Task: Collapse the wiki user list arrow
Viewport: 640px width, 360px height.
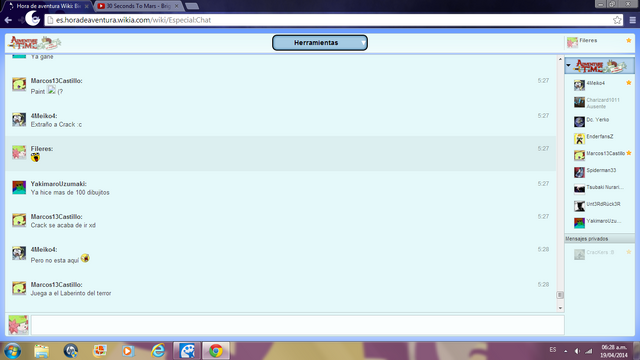Action: tap(568, 65)
